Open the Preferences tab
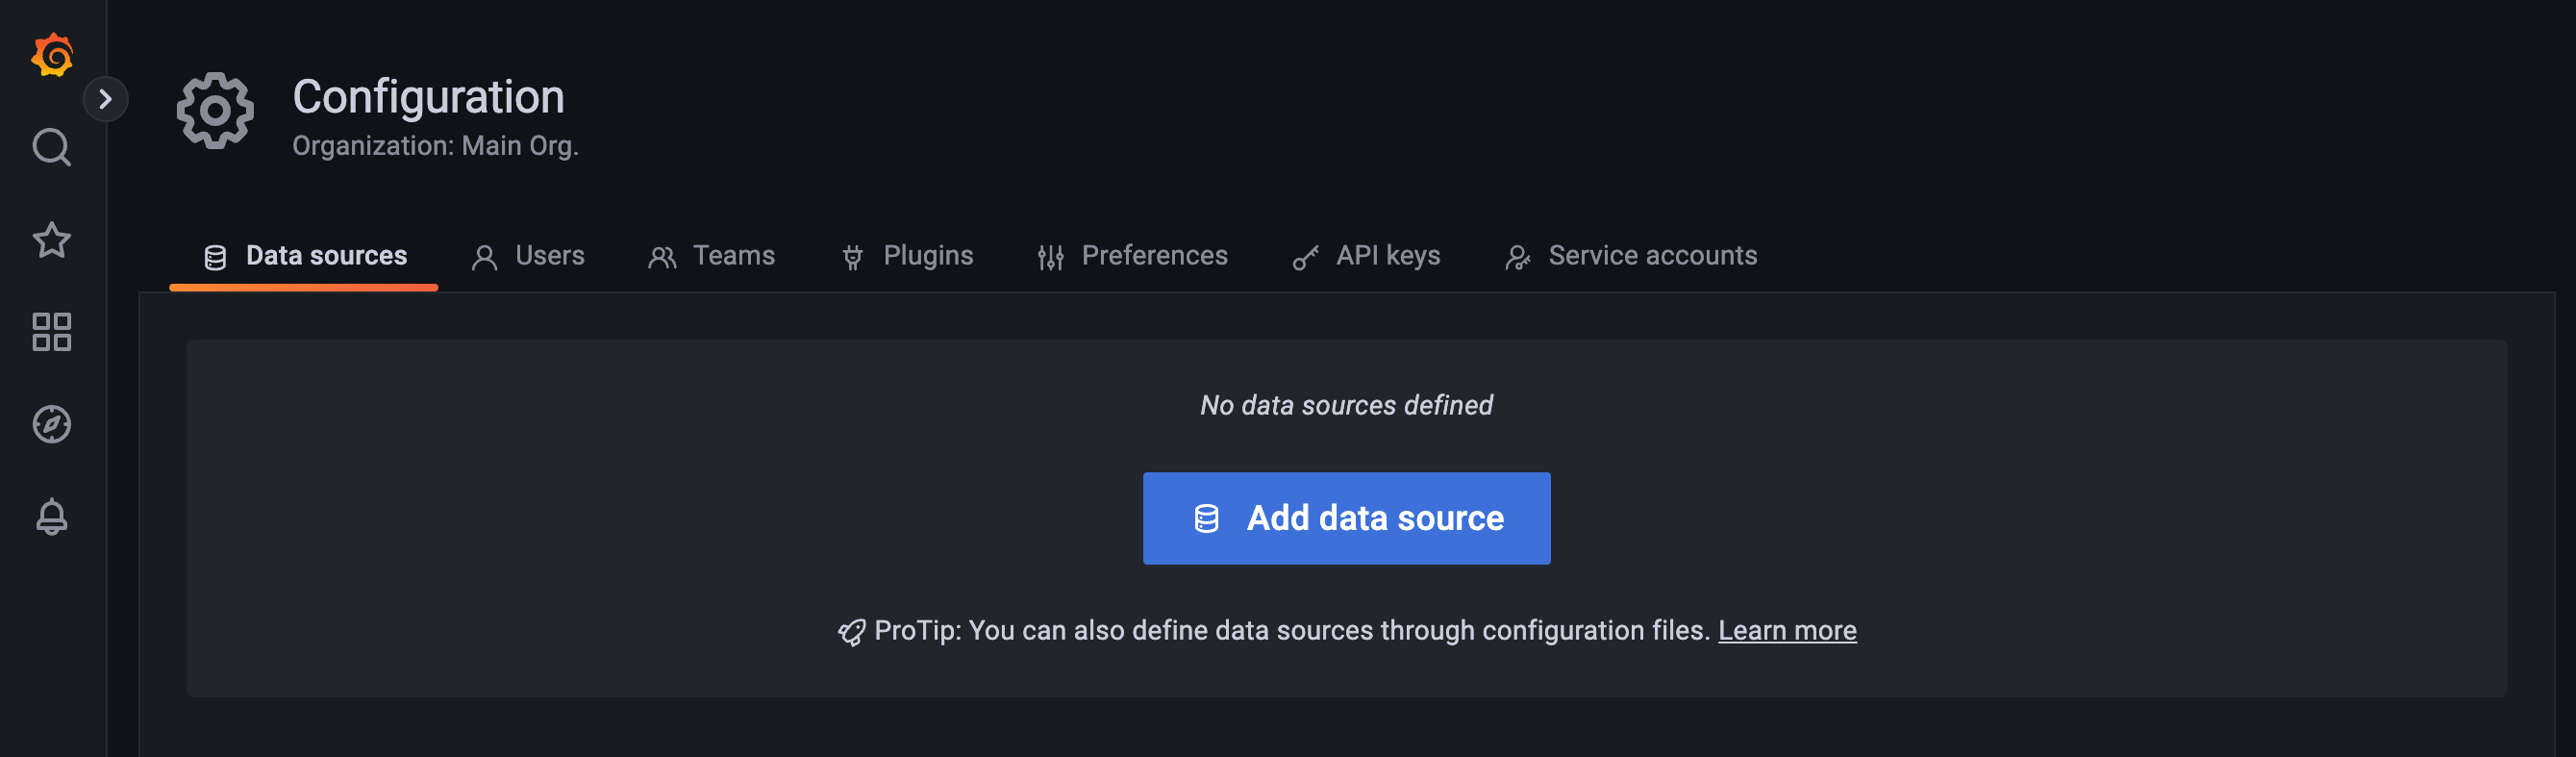 [1132, 256]
